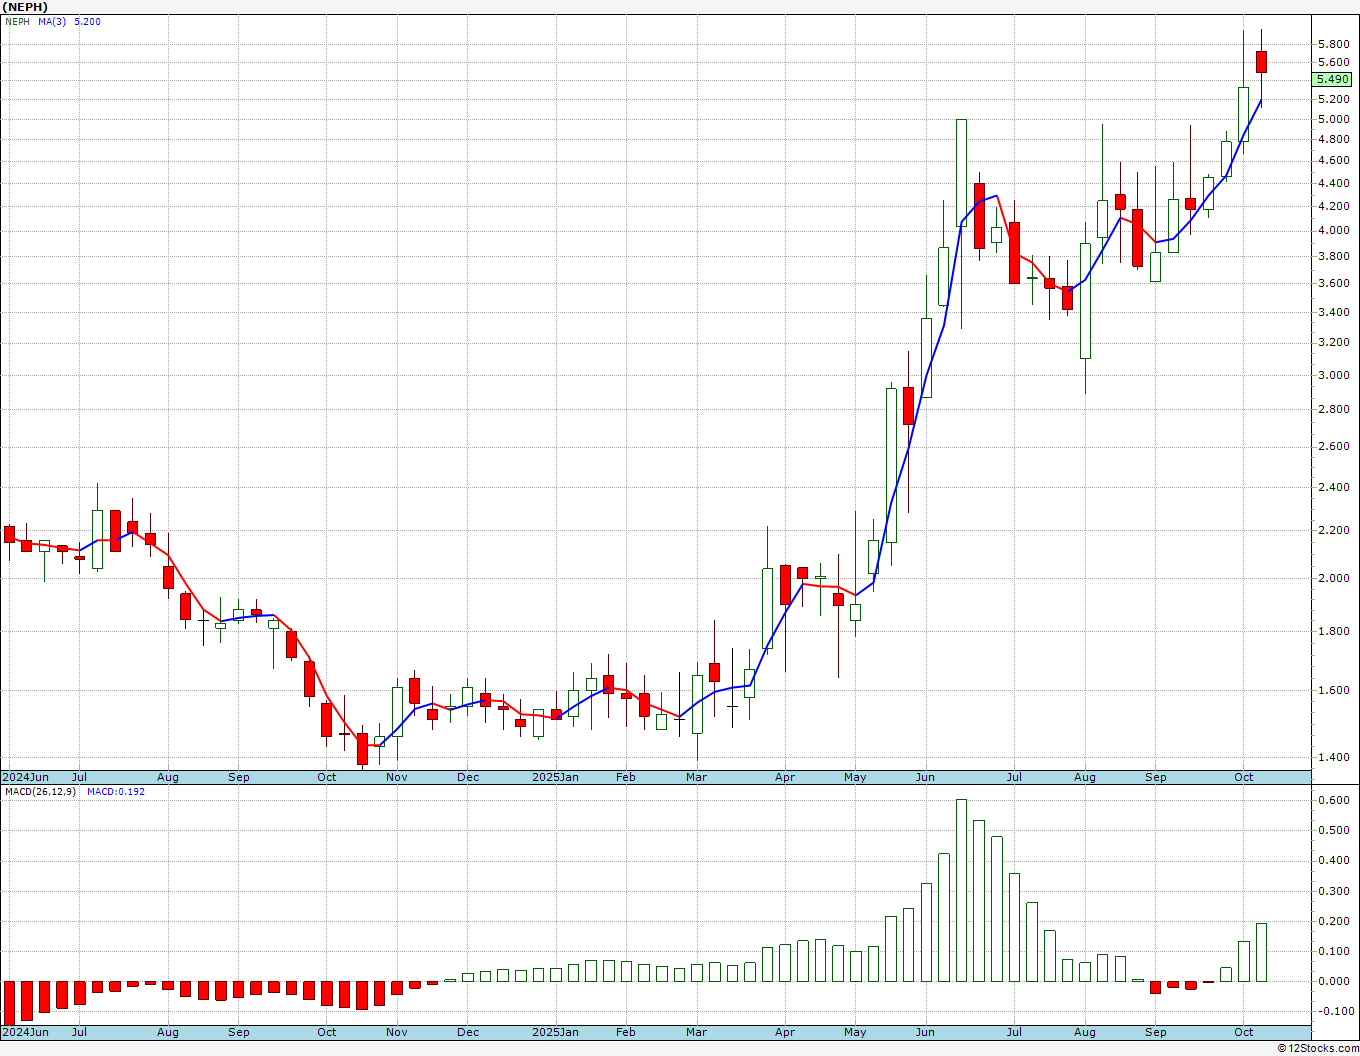Click the 0.200 MACD axis label

[1333, 921]
